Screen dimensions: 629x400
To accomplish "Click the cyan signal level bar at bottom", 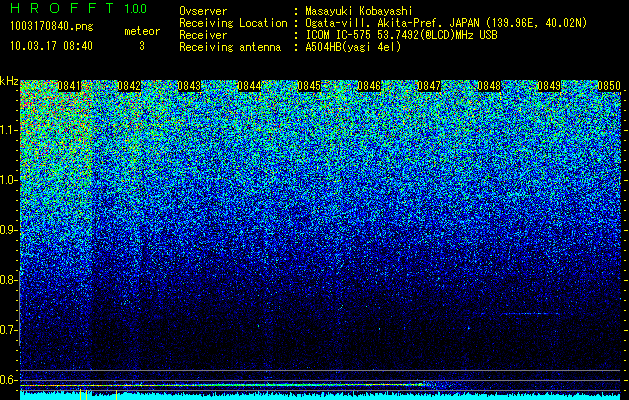I will [x=320, y=396].
